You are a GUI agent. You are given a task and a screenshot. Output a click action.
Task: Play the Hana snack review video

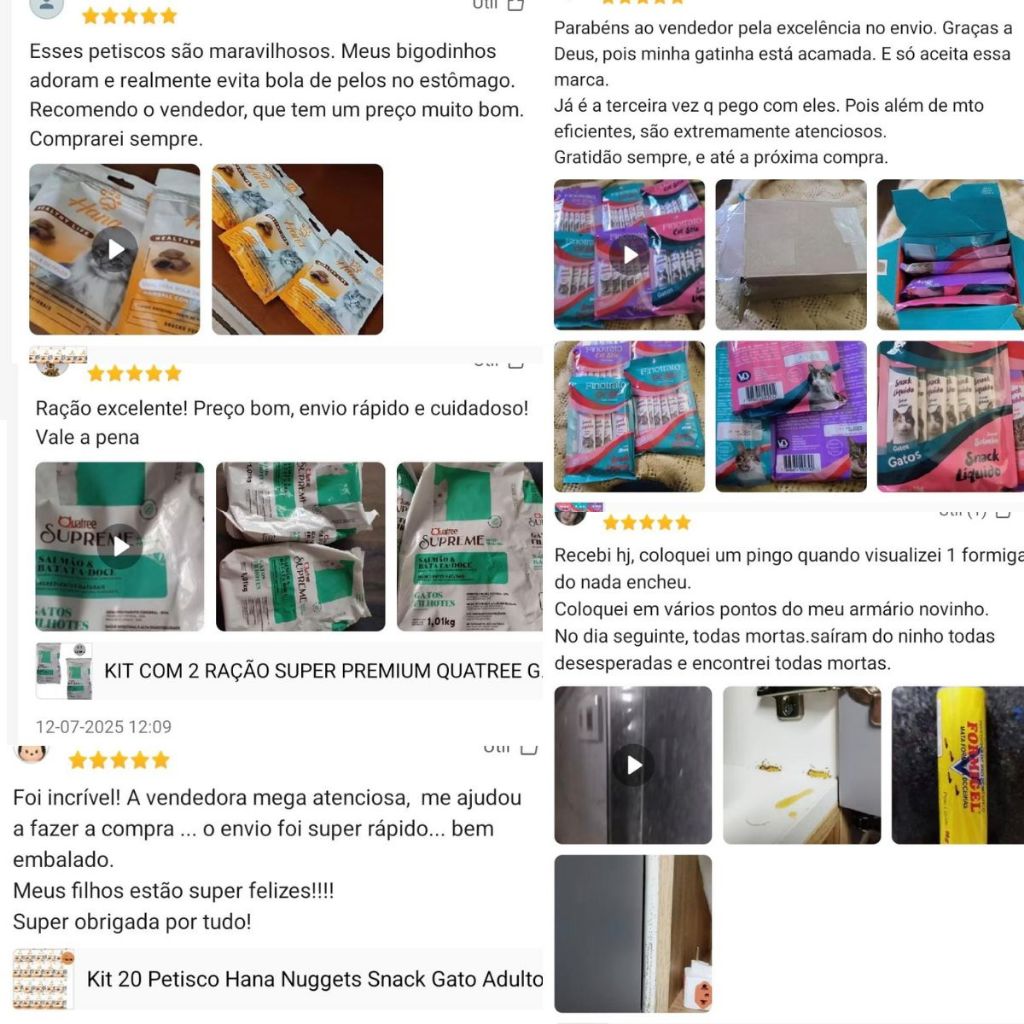pos(115,249)
